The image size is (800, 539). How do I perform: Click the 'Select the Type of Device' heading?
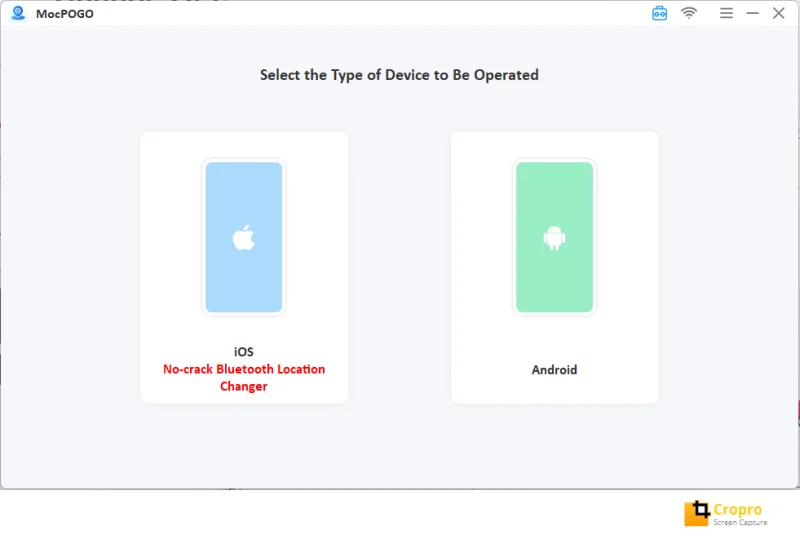(399, 75)
